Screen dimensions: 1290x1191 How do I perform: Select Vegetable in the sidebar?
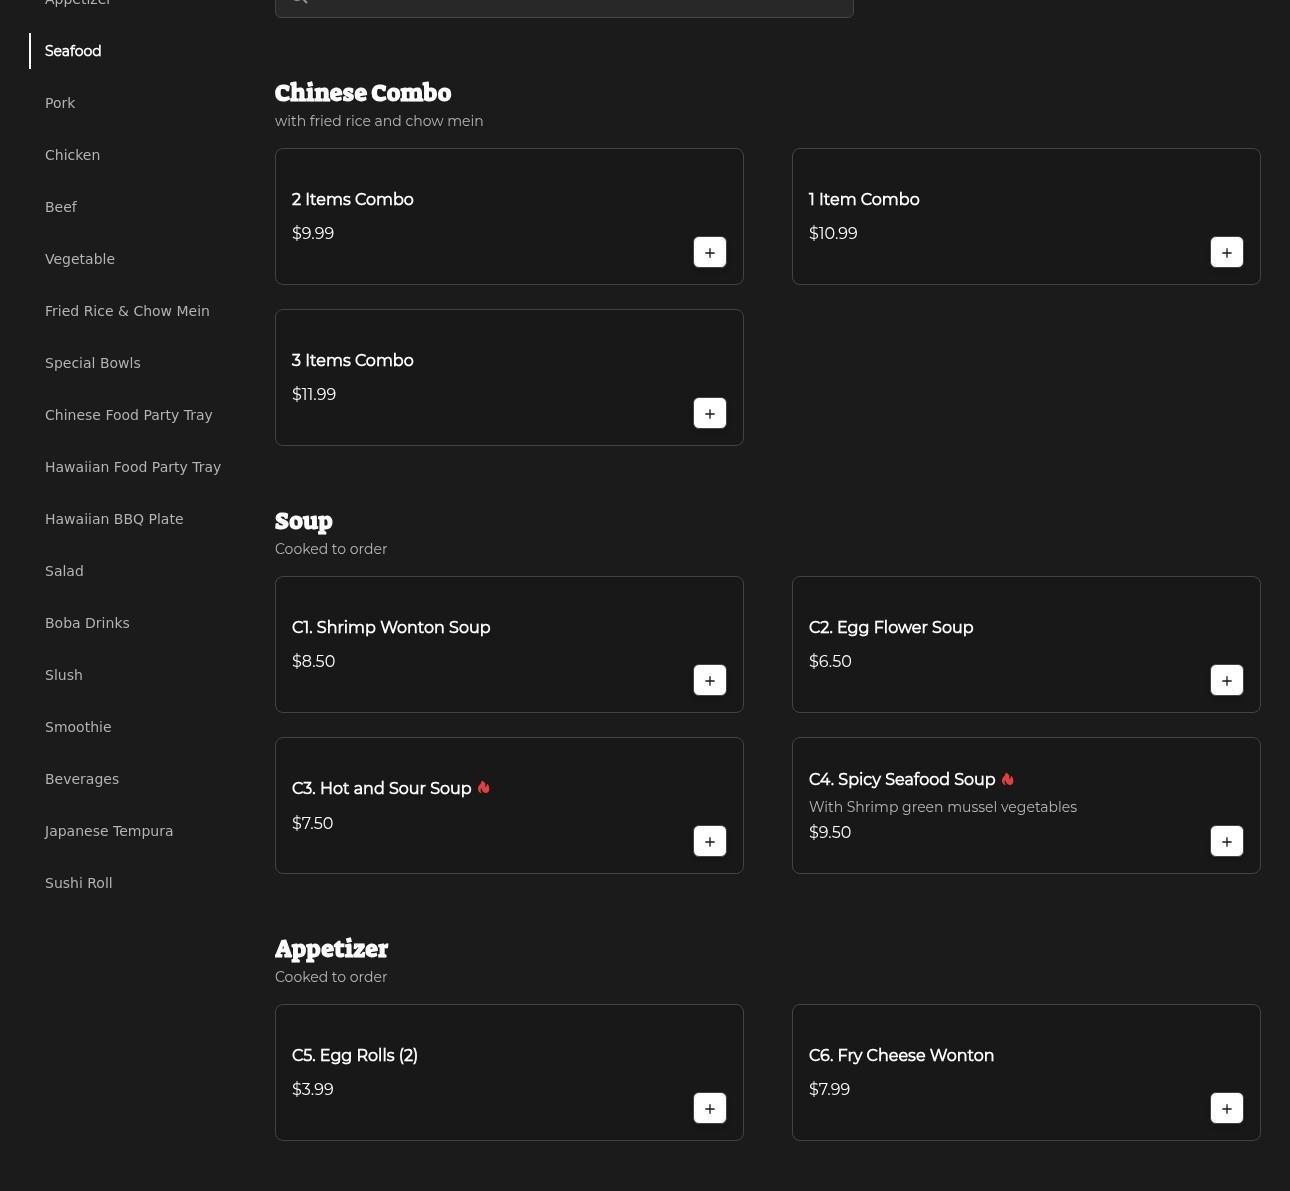coord(80,259)
